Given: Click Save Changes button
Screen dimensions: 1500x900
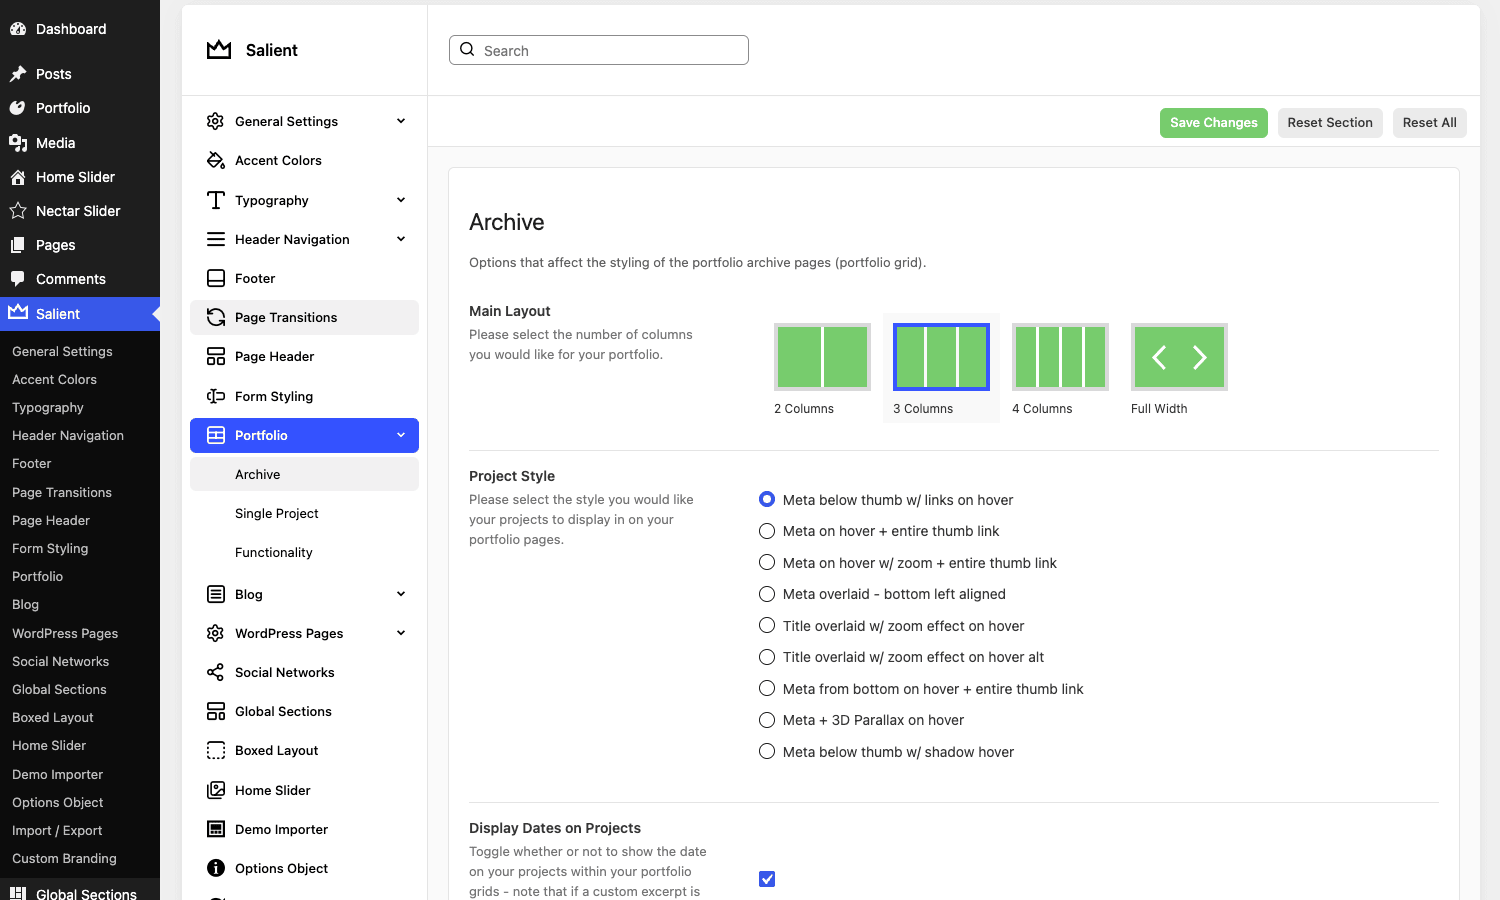Looking at the screenshot, I should (1214, 123).
